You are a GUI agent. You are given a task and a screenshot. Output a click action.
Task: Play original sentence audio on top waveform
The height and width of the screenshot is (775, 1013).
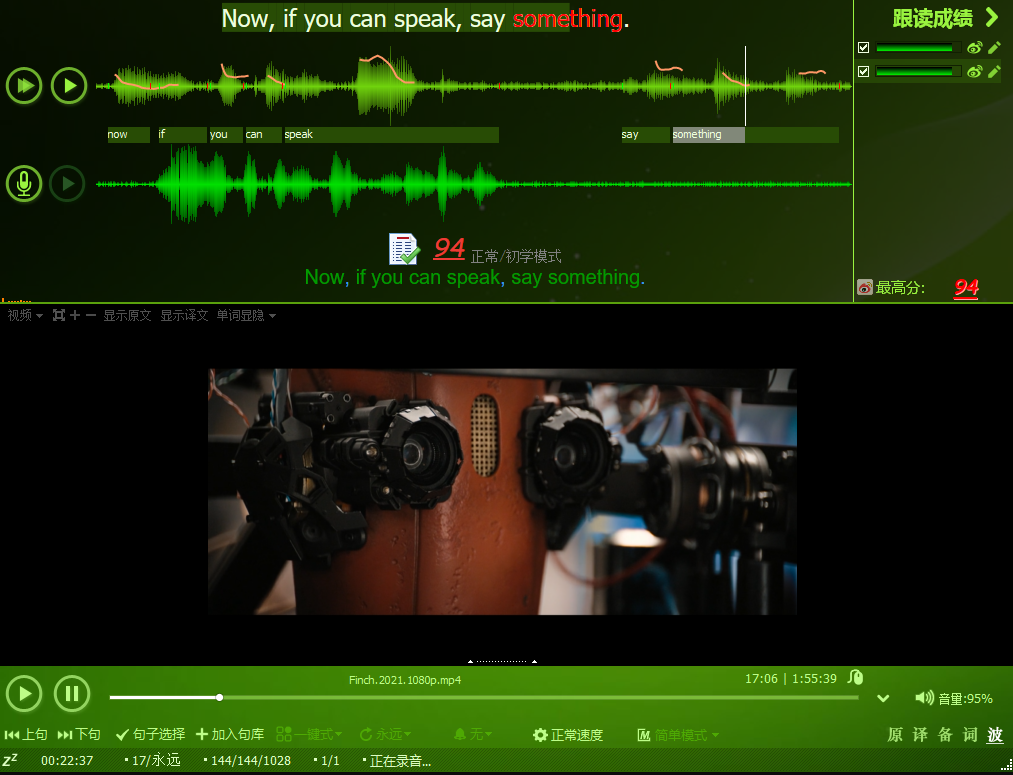(69, 86)
